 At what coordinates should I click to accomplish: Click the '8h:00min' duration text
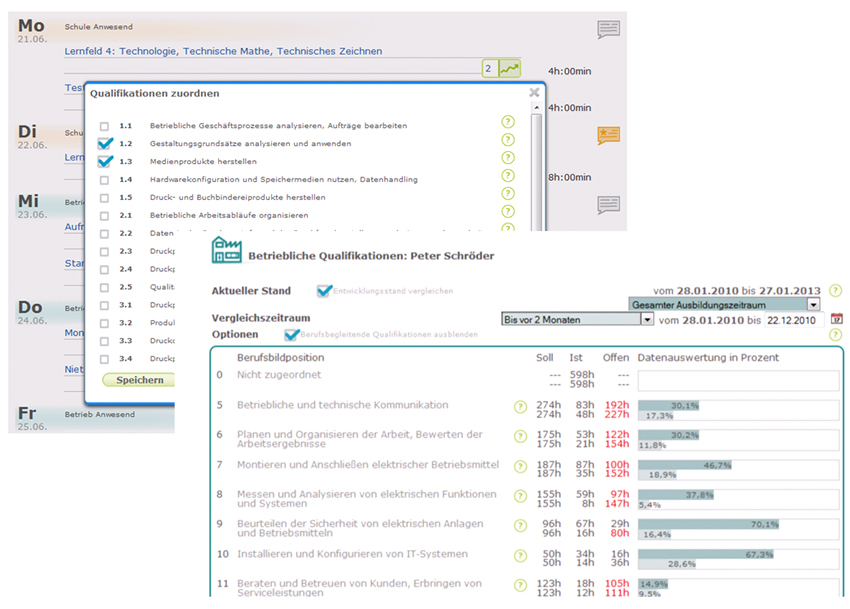(x=569, y=177)
